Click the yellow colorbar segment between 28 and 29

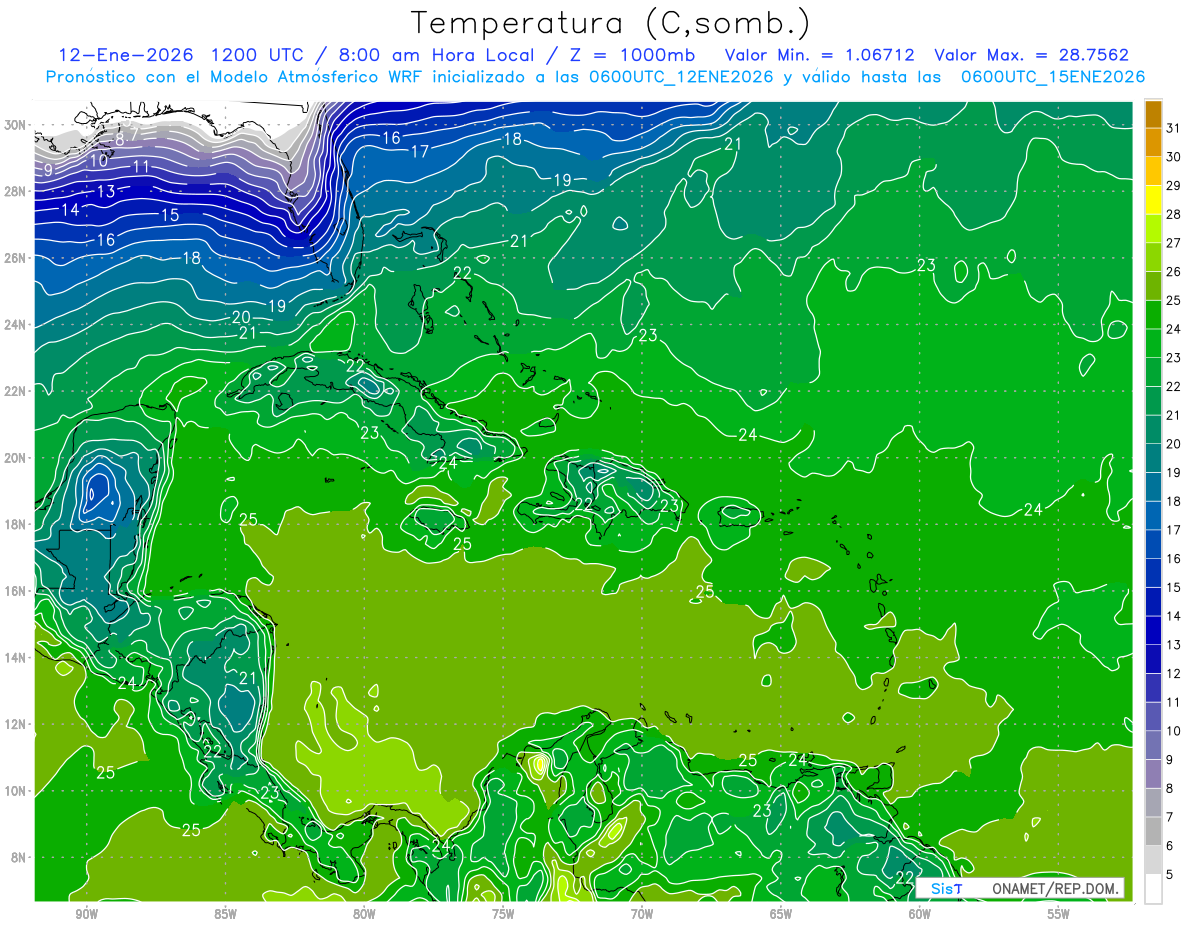[1153, 200]
